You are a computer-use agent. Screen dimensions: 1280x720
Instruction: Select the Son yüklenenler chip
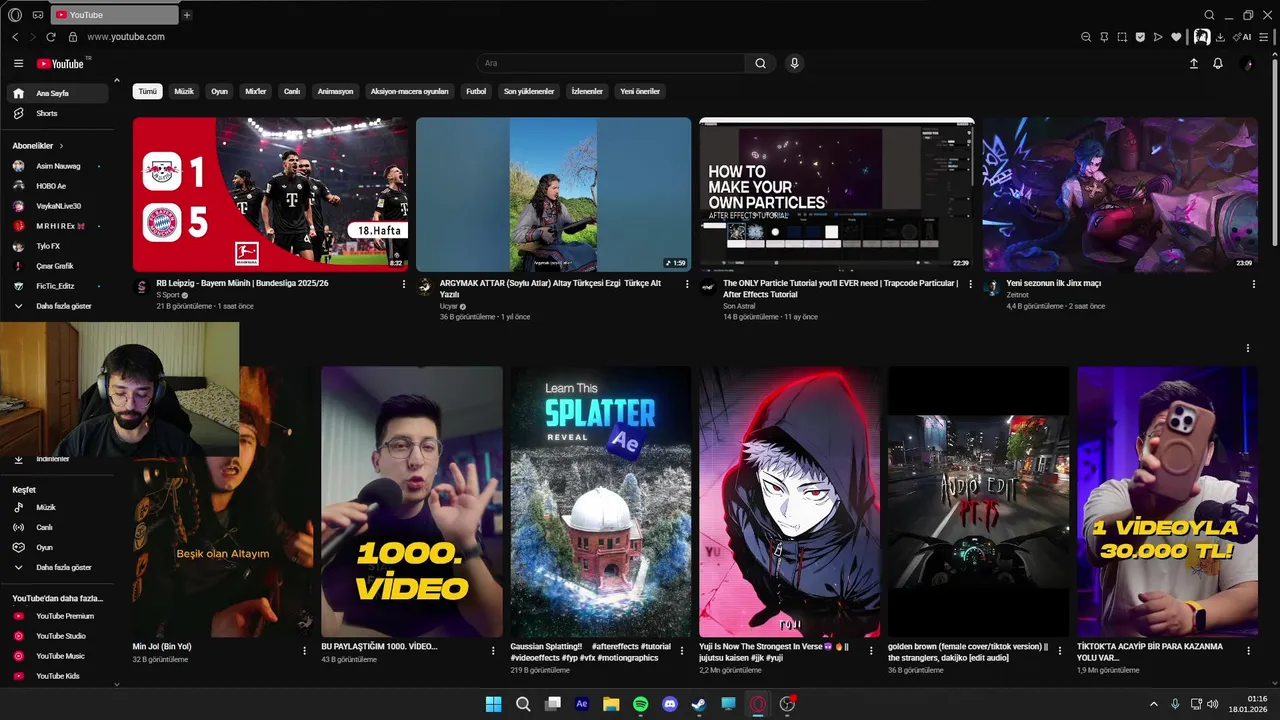tap(529, 91)
